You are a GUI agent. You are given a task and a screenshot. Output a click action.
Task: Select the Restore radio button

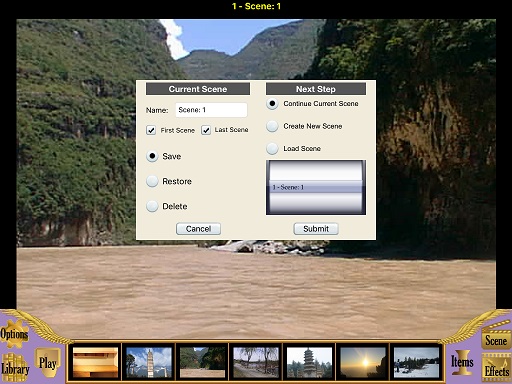[152, 181]
